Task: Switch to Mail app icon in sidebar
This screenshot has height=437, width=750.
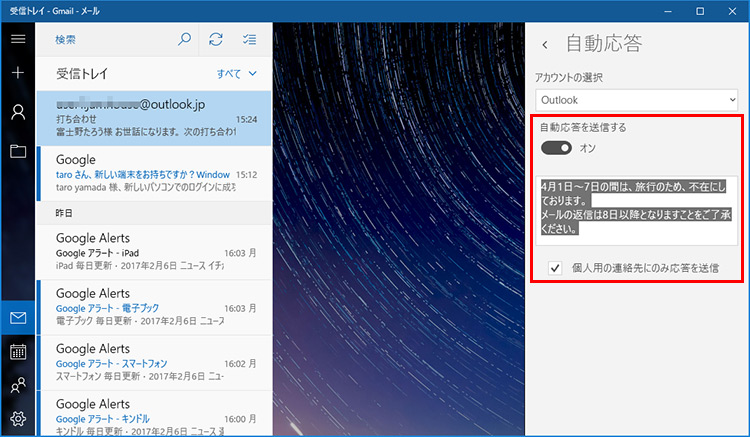Action: [x=18, y=317]
